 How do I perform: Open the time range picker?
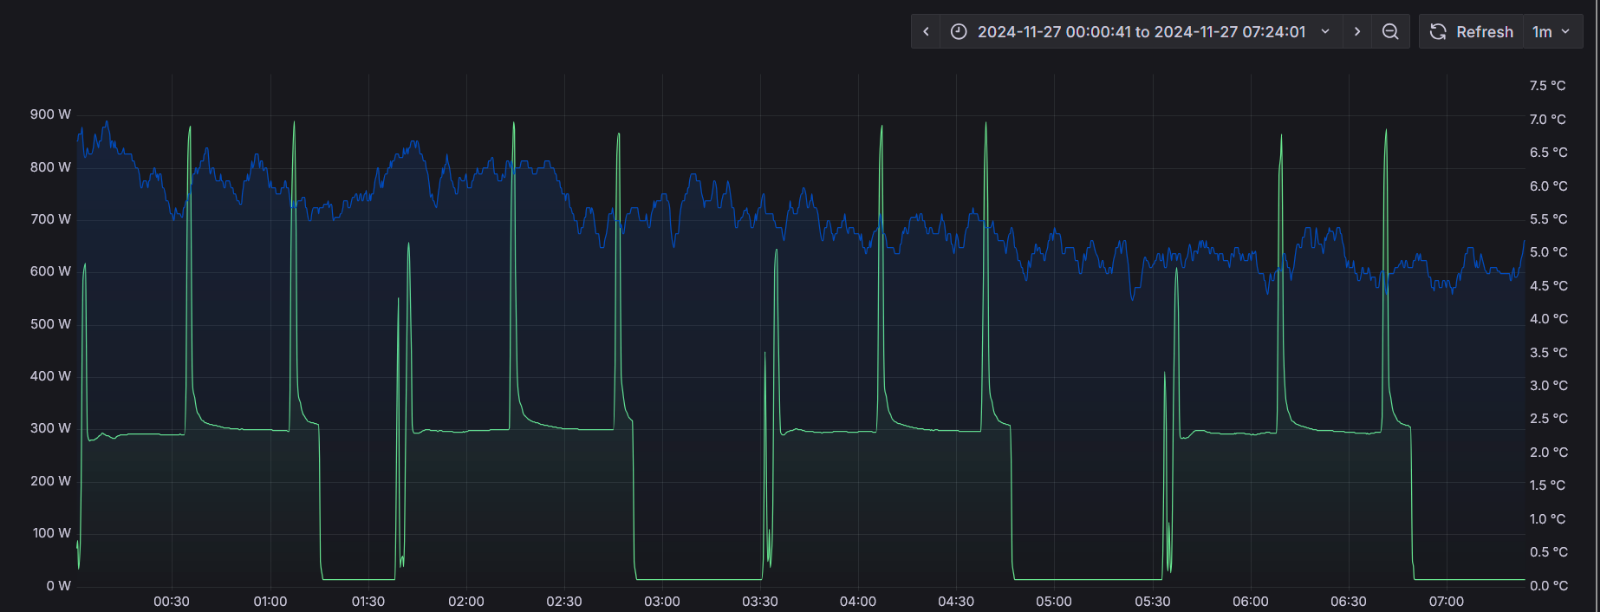[1141, 32]
